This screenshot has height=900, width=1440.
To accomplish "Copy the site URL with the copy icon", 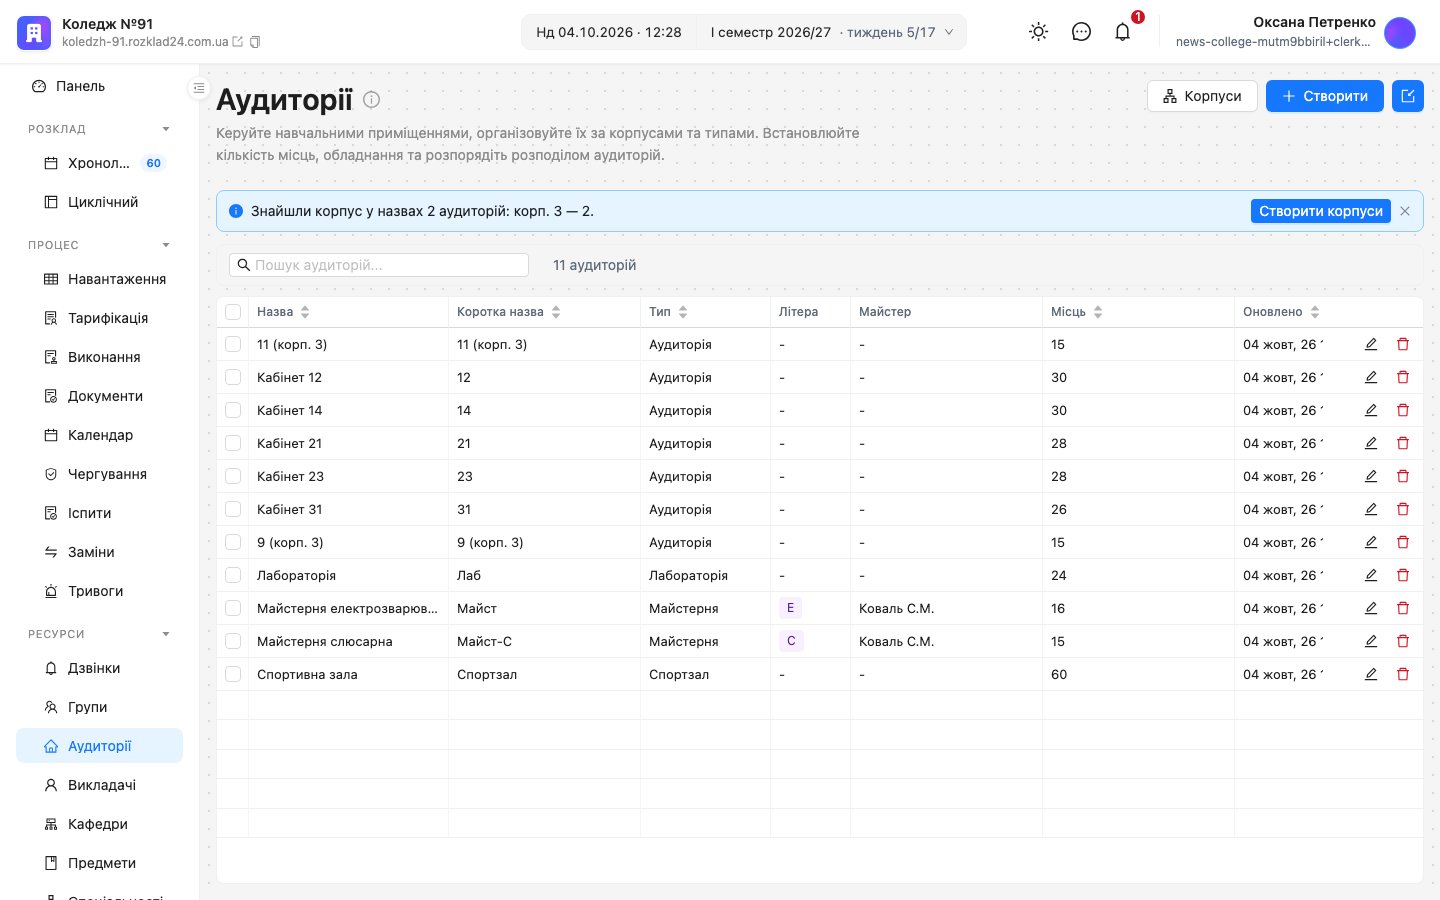I will click(255, 42).
